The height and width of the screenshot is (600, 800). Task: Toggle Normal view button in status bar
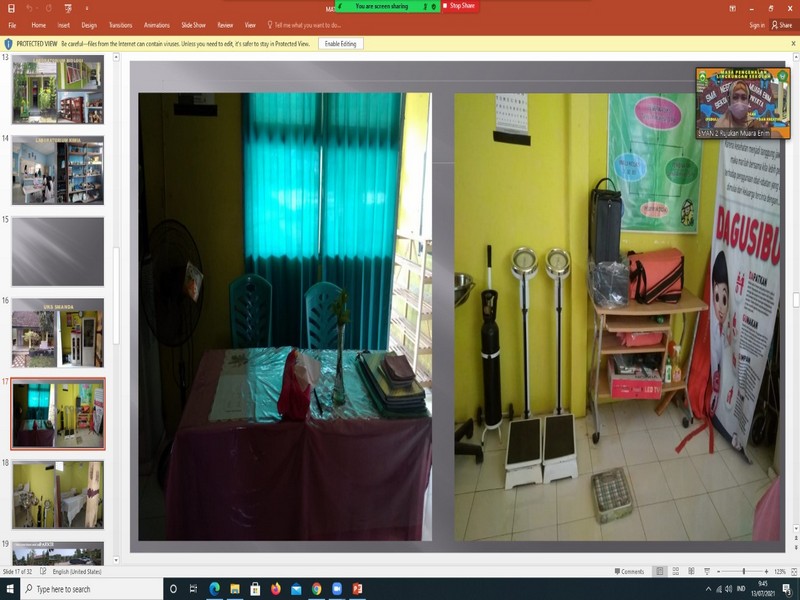[660, 571]
